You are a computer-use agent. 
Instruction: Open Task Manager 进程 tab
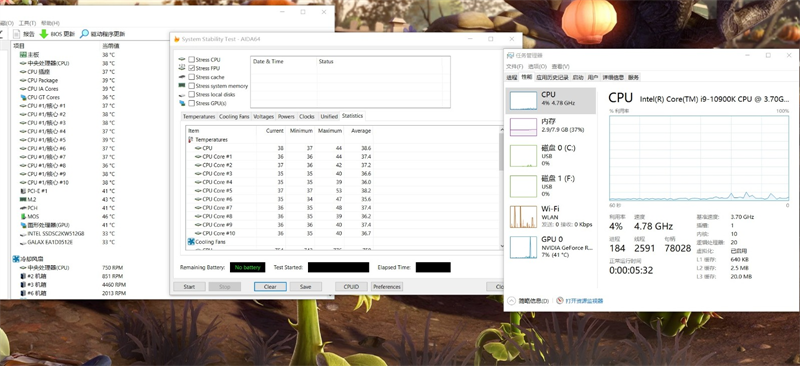[x=512, y=78]
